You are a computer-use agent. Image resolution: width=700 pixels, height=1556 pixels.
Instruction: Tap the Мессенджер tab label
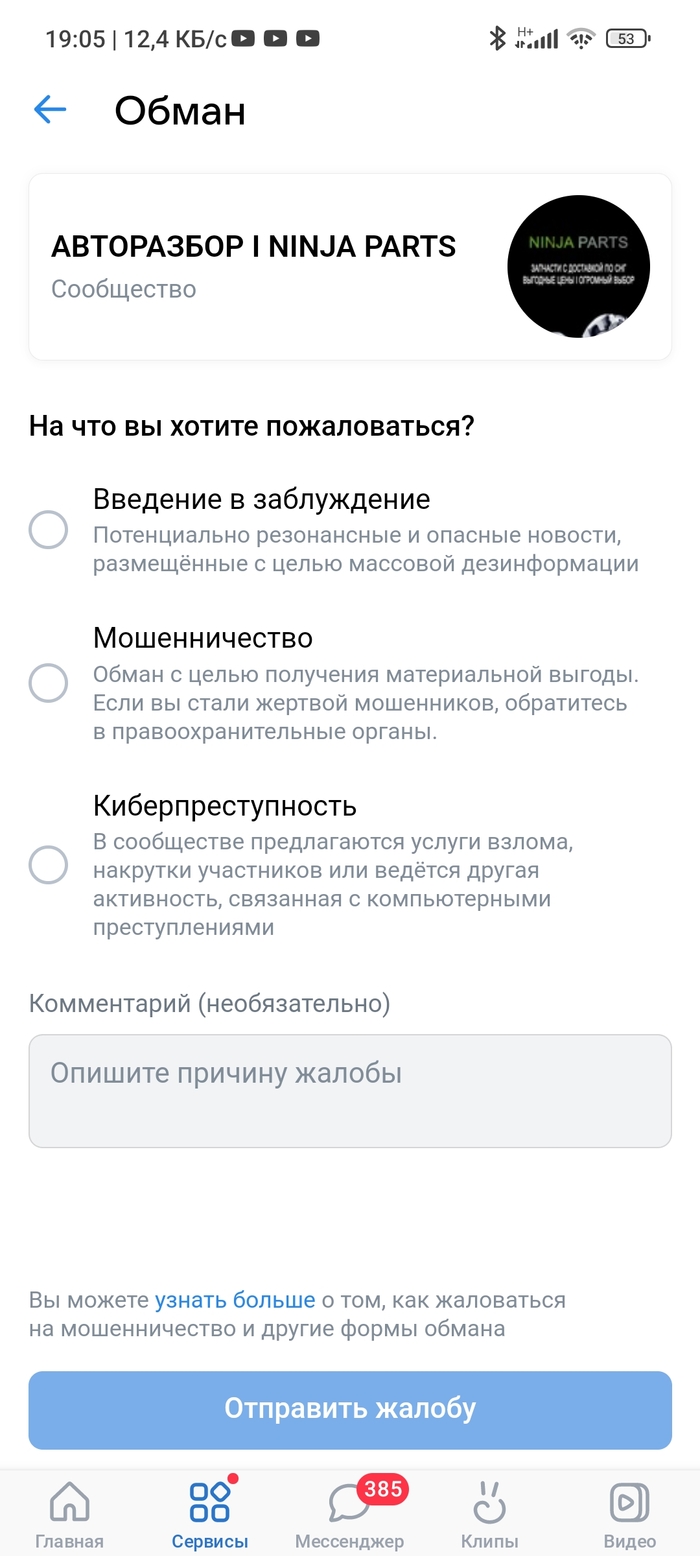[349, 1541]
